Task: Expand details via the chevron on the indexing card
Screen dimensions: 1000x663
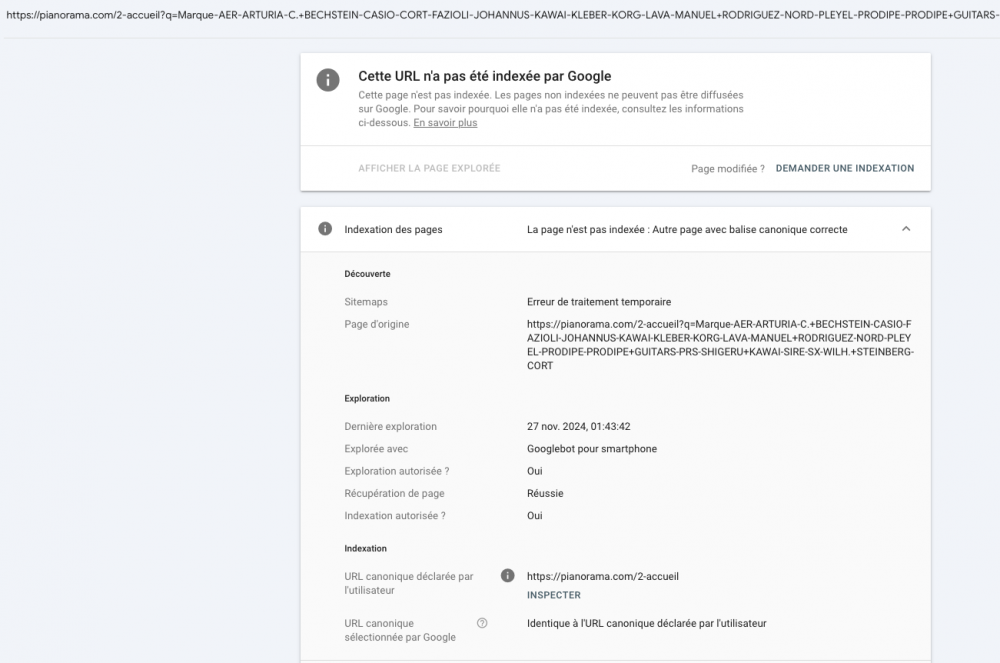Action: (906, 229)
